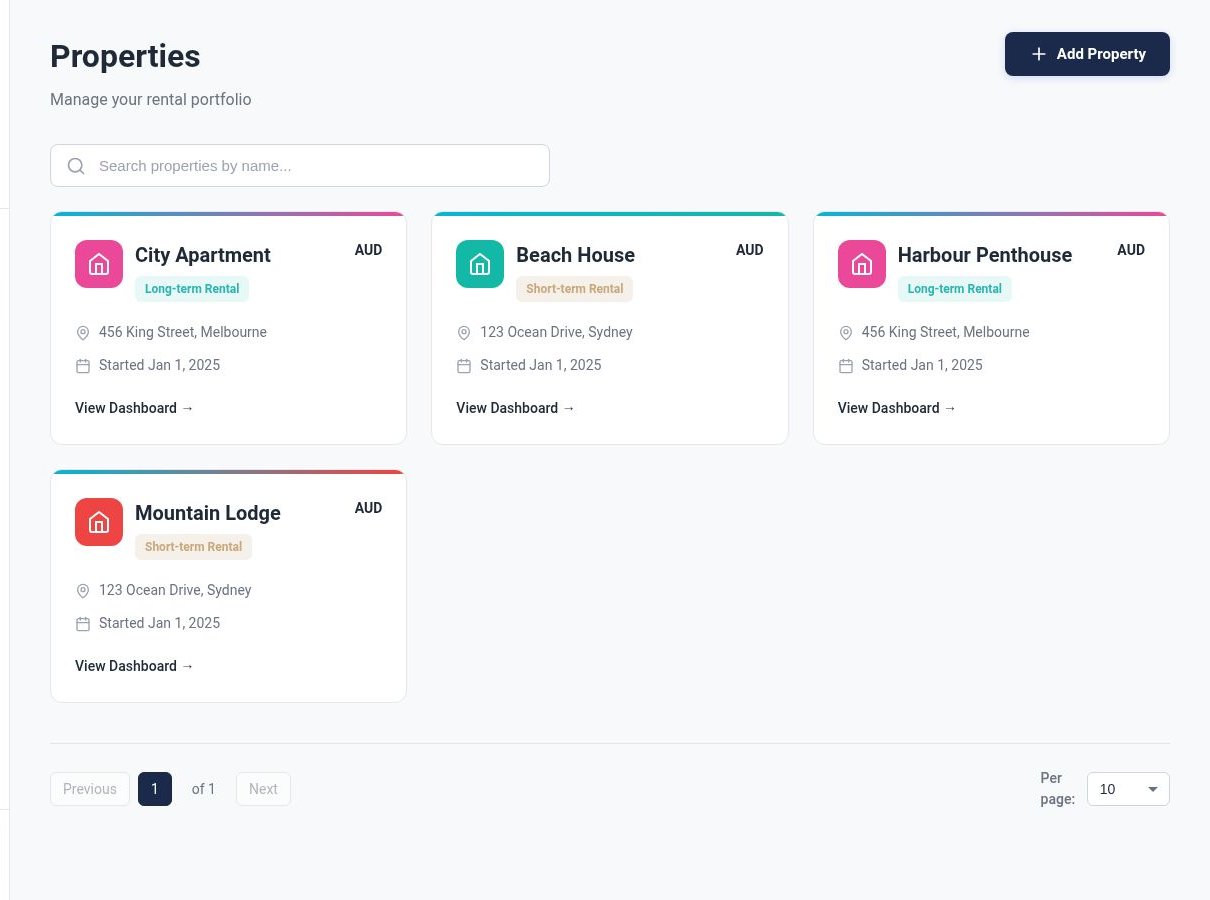
Task: Open View Dashboard for Mountain Lodge
Action: [x=134, y=666]
